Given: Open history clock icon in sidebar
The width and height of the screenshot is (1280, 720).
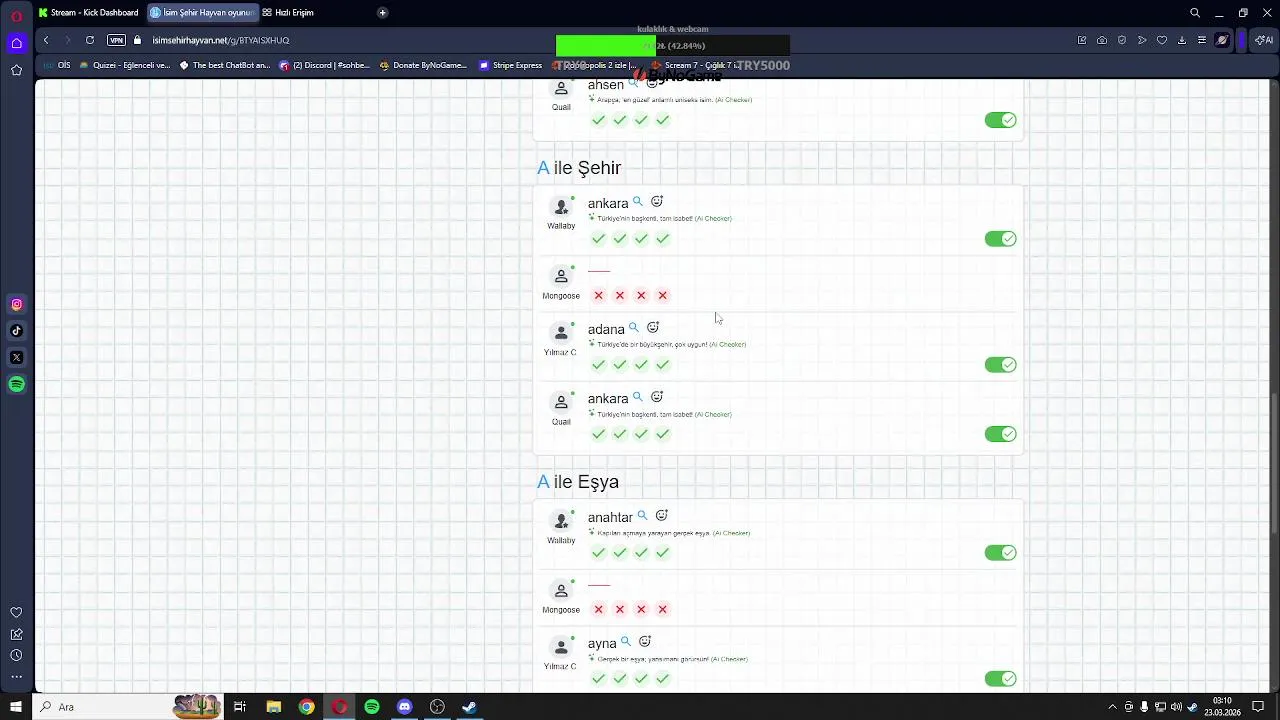Looking at the screenshot, I should point(16,655).
